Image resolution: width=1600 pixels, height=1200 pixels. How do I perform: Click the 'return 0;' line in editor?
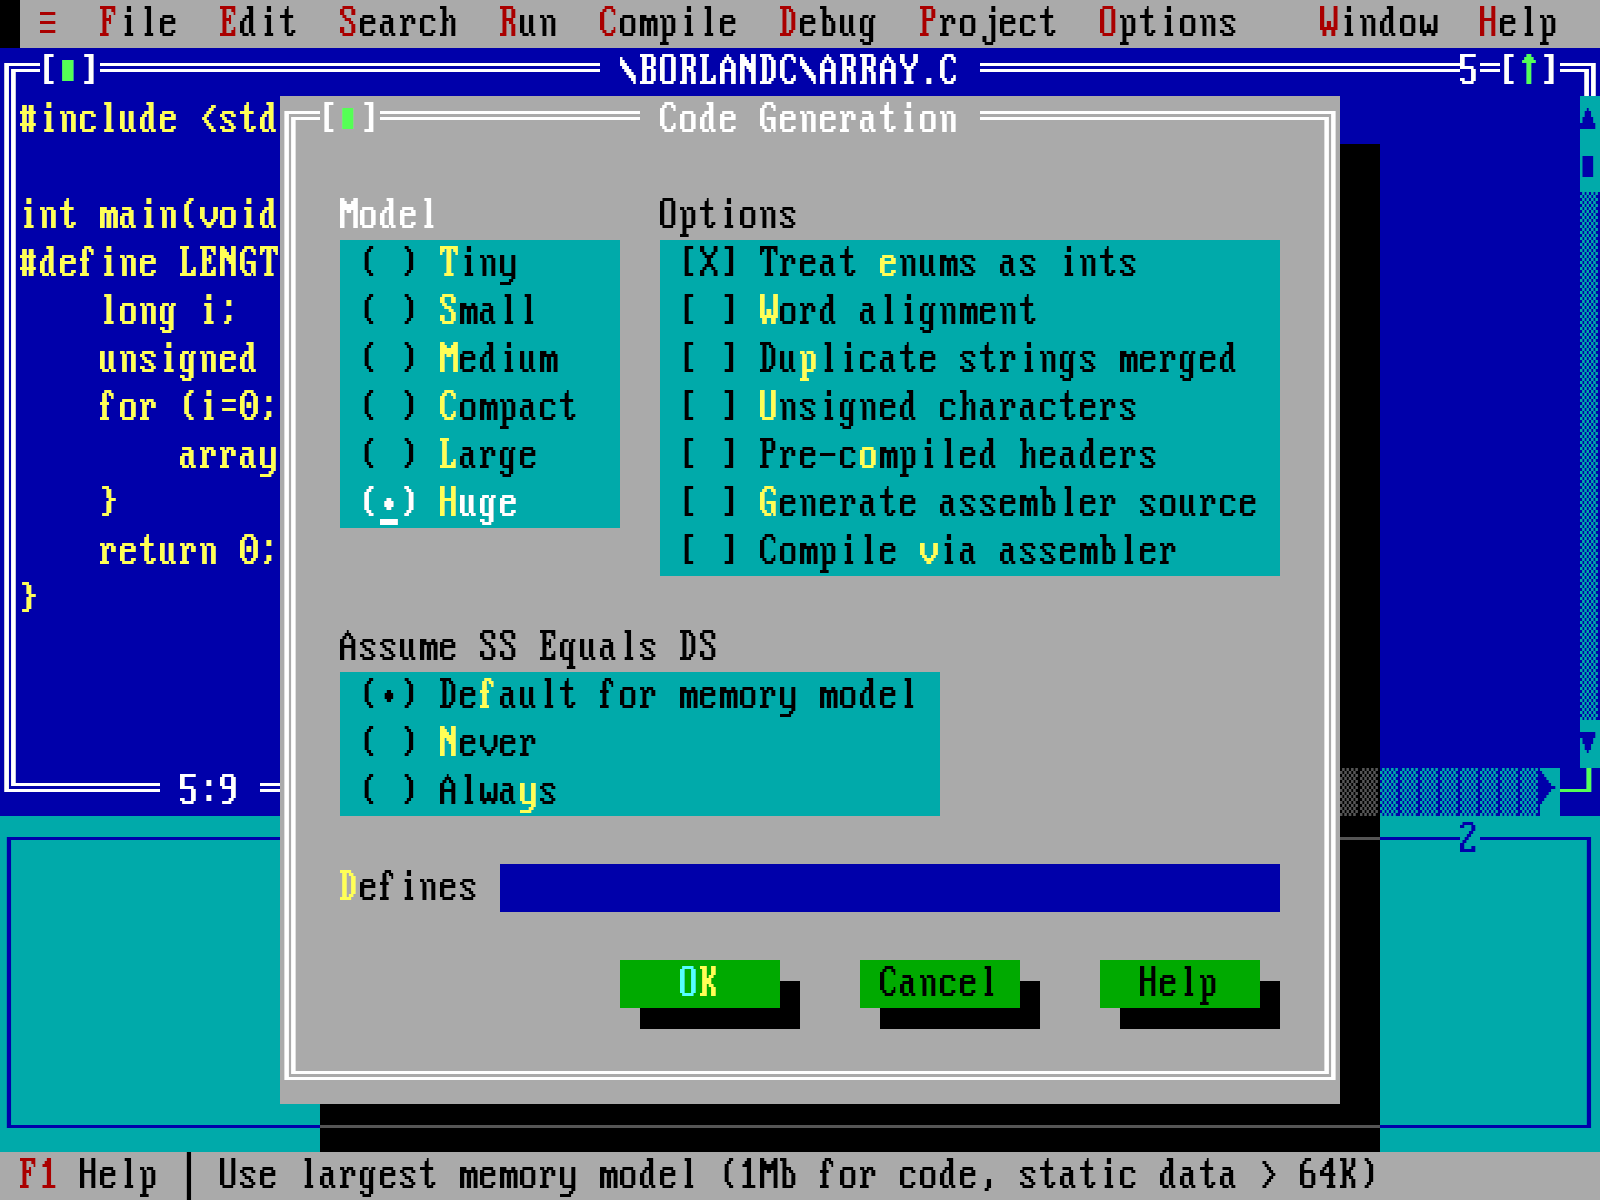[187, 550]
